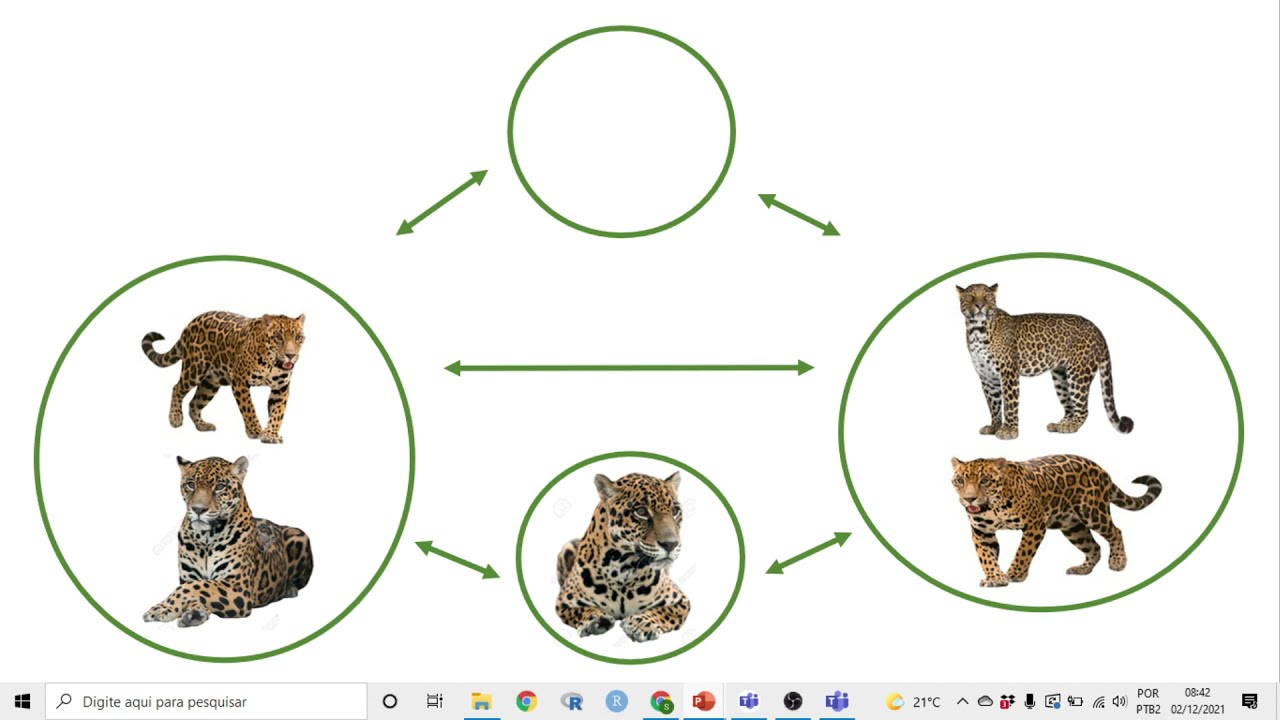Image resolution: width=1280 pixels, height=720 pixels.
Task: Open the notification action center
Action: click(1250, 701)
